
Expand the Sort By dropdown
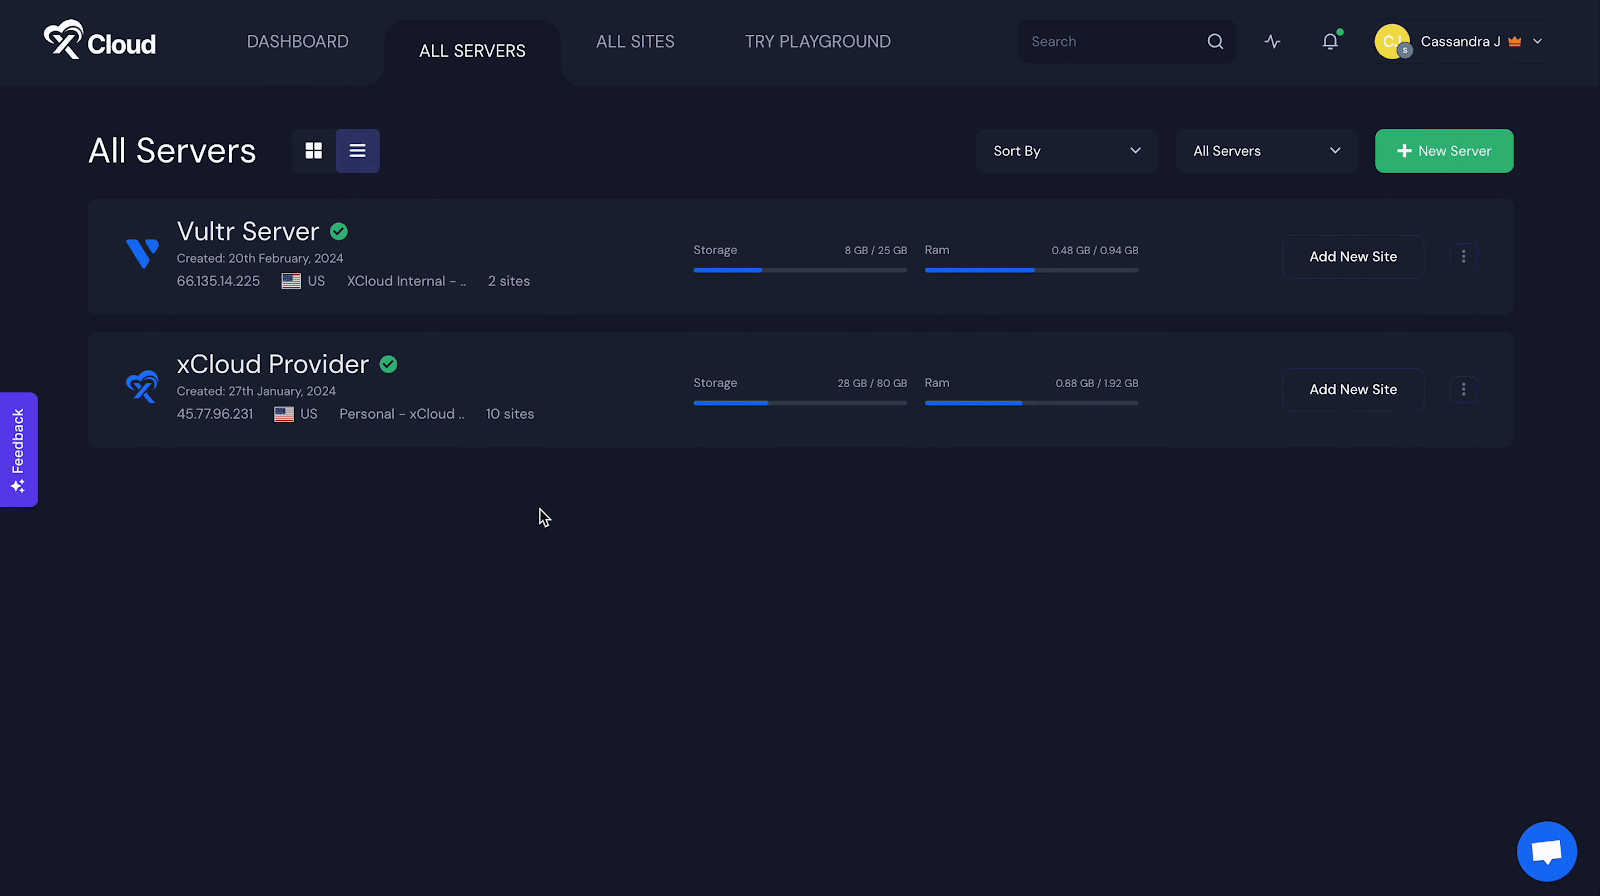(x=1066, y=151)
